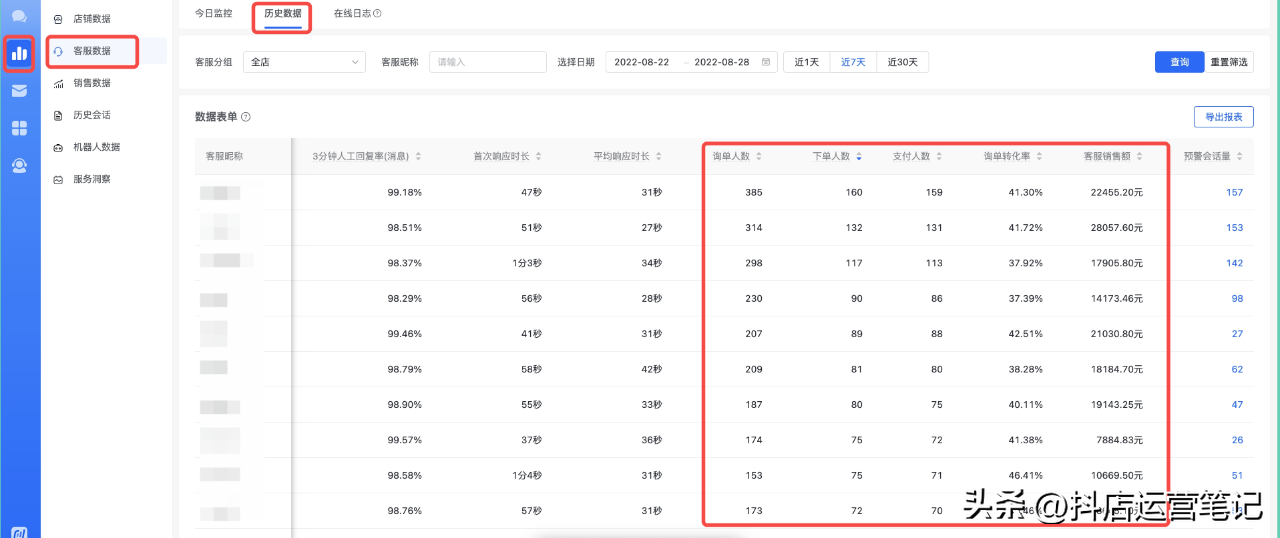Click the sales chart icon beside 销售数据
The height and width of the screenshot is (538, 1280).
tap(59, 83)
